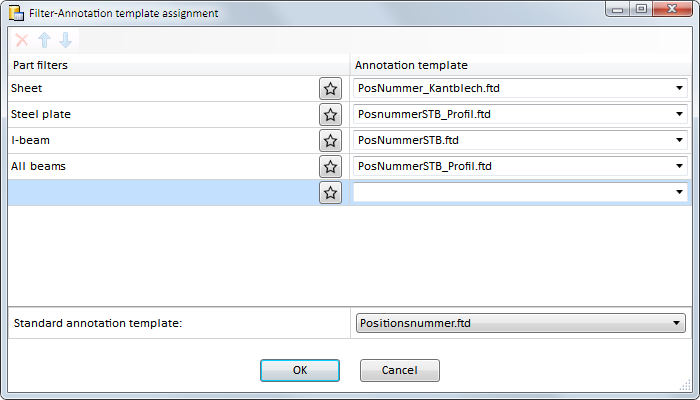Expand All beams annotation template dropdown
Viewport: 700px width, 400px height.
[520, 166]
